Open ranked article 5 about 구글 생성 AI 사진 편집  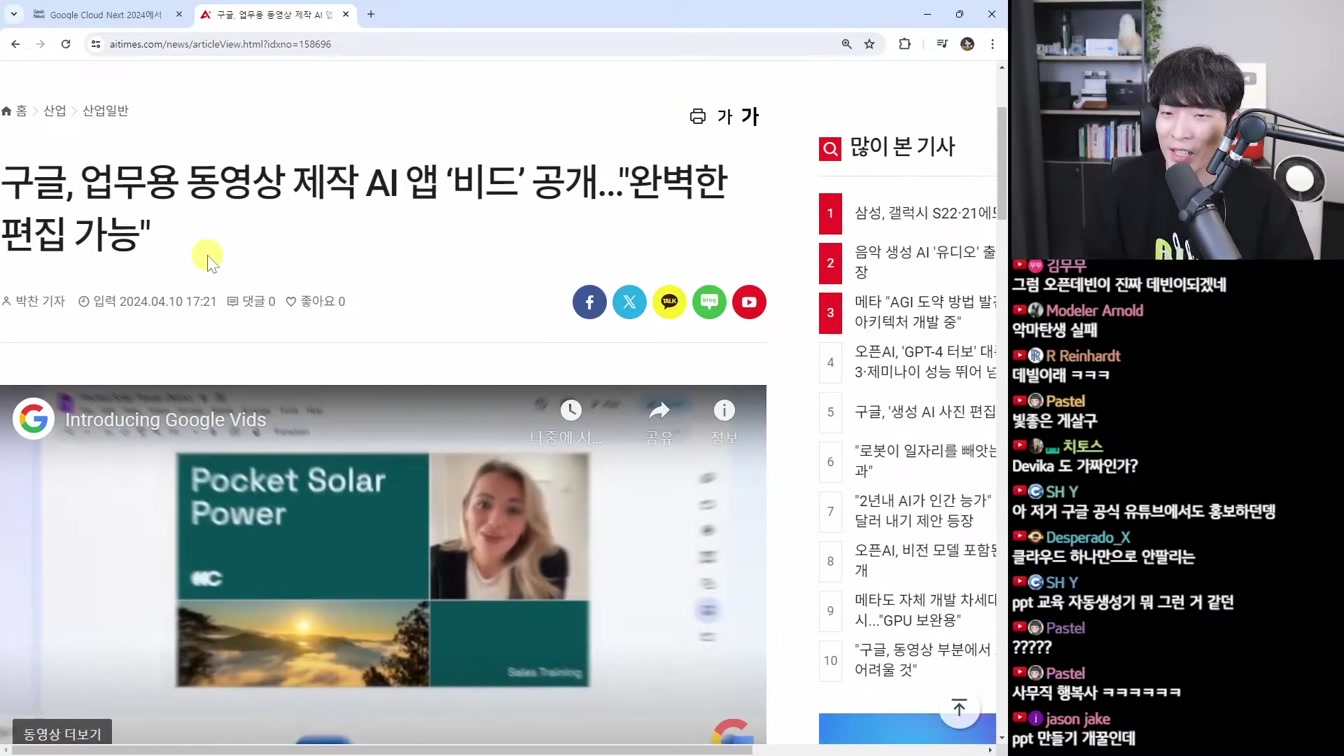[x=925, y=412]
